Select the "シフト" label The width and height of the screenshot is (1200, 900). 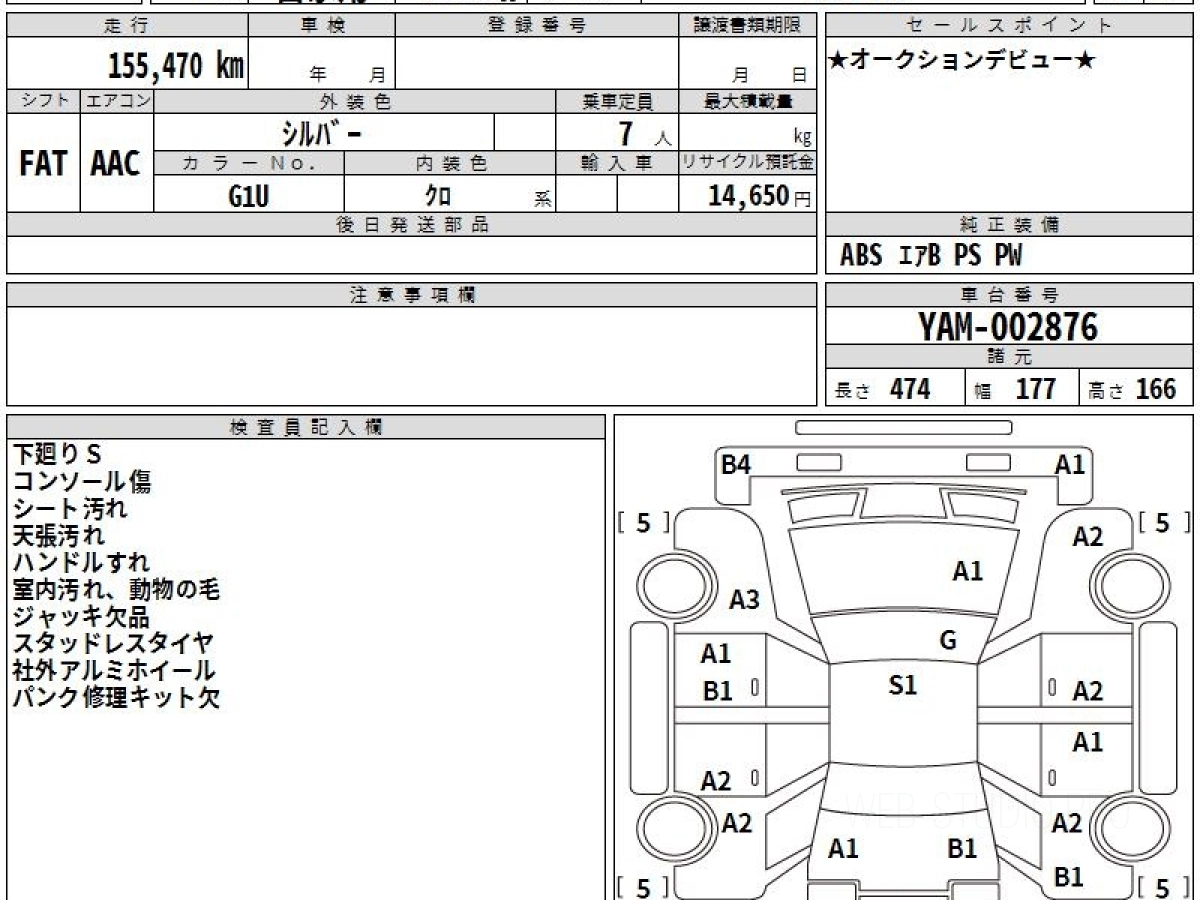pos(43,101)
